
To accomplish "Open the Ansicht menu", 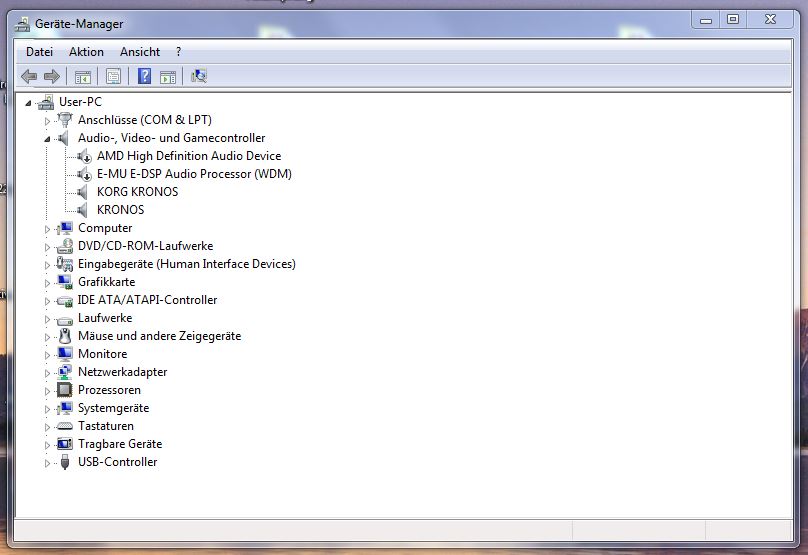I will pos(140,52).
